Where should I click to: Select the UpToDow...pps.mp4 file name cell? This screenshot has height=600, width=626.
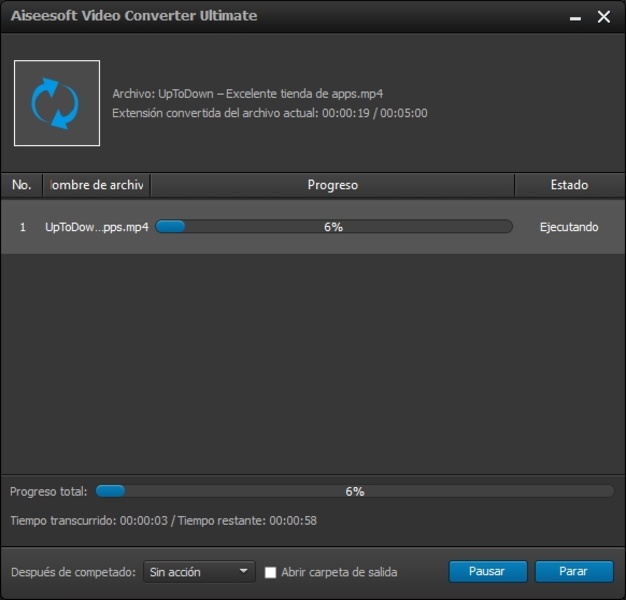(x=97, y=227)
